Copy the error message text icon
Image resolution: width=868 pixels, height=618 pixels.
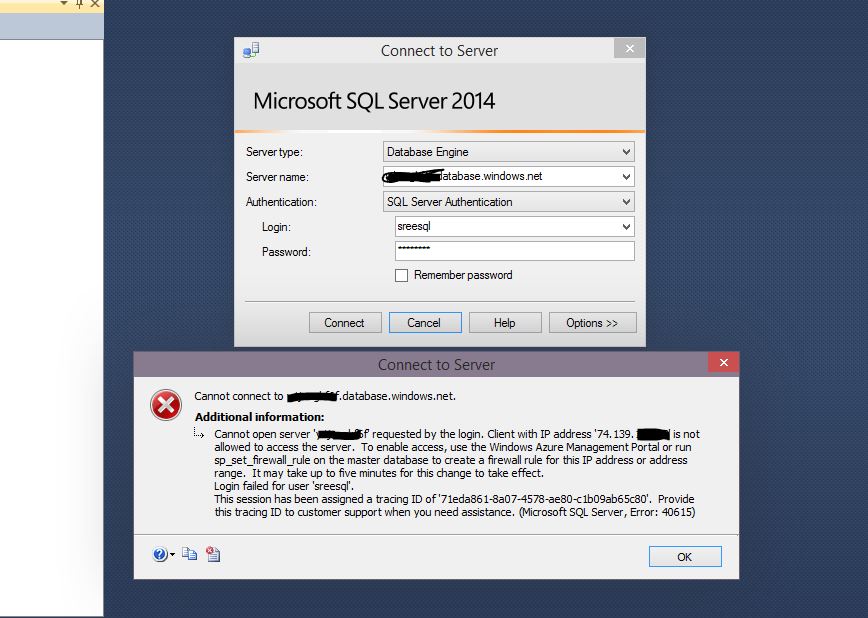pos(190,555)
